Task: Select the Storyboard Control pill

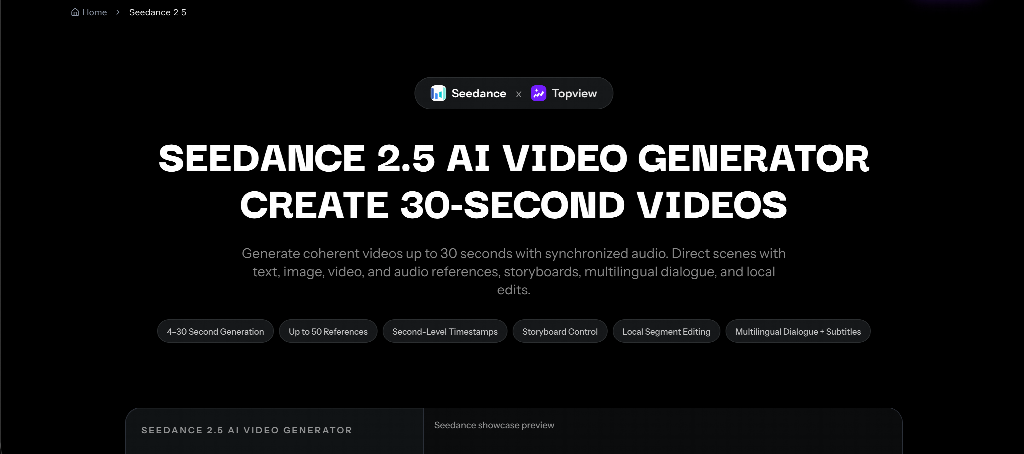Action: click(560, 331)
